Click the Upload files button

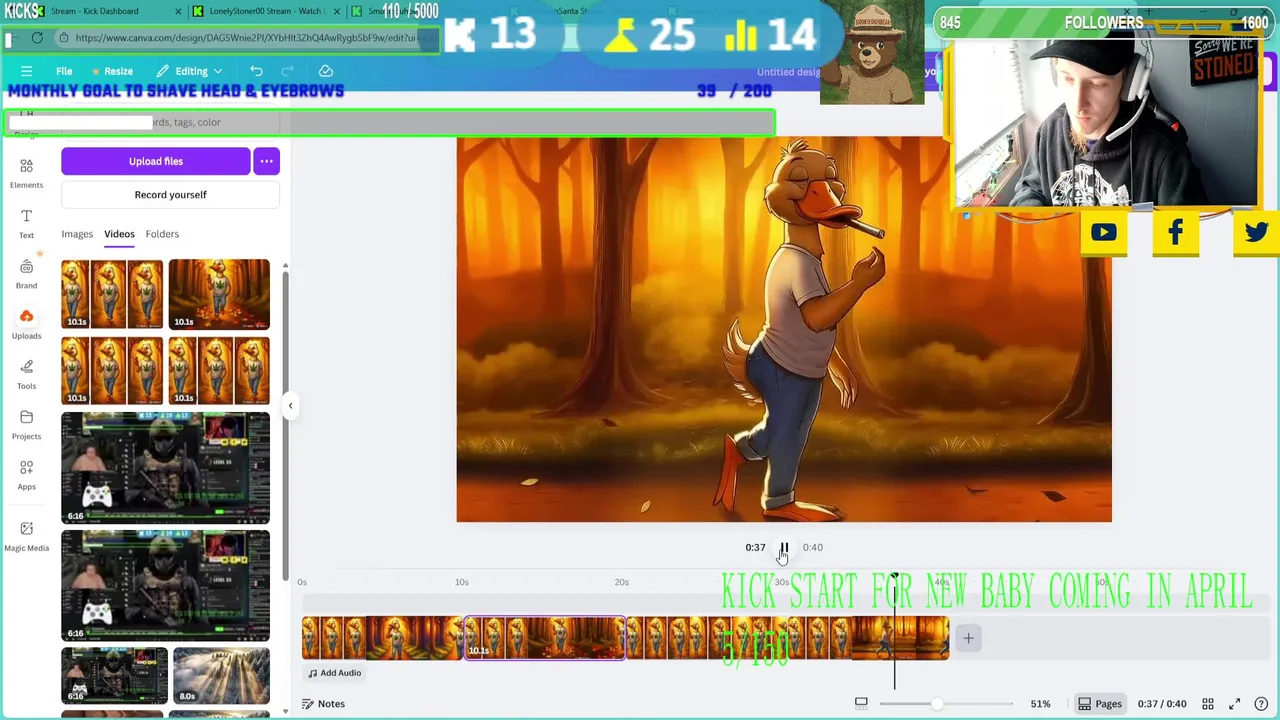(156, 161)
